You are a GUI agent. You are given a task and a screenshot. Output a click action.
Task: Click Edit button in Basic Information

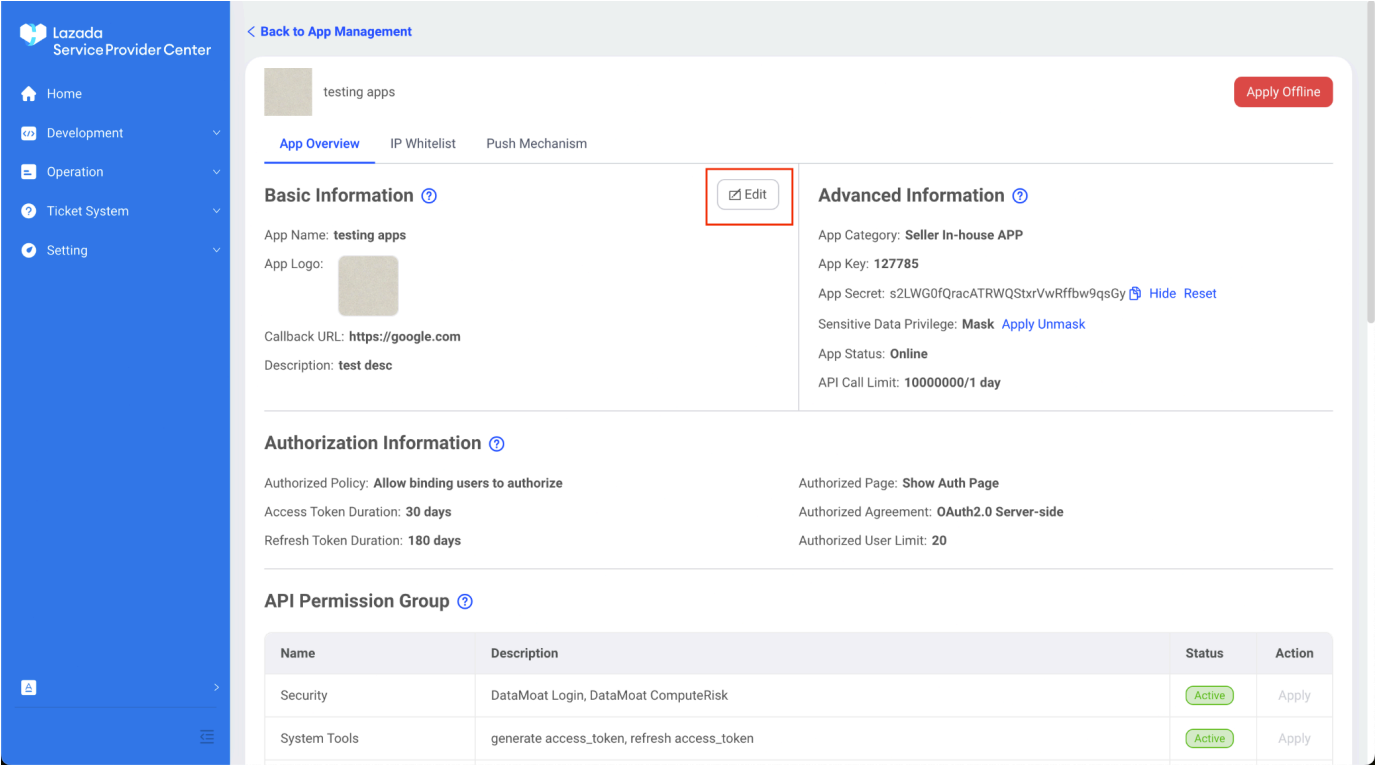pyautogui.click(x=748, y=195)
